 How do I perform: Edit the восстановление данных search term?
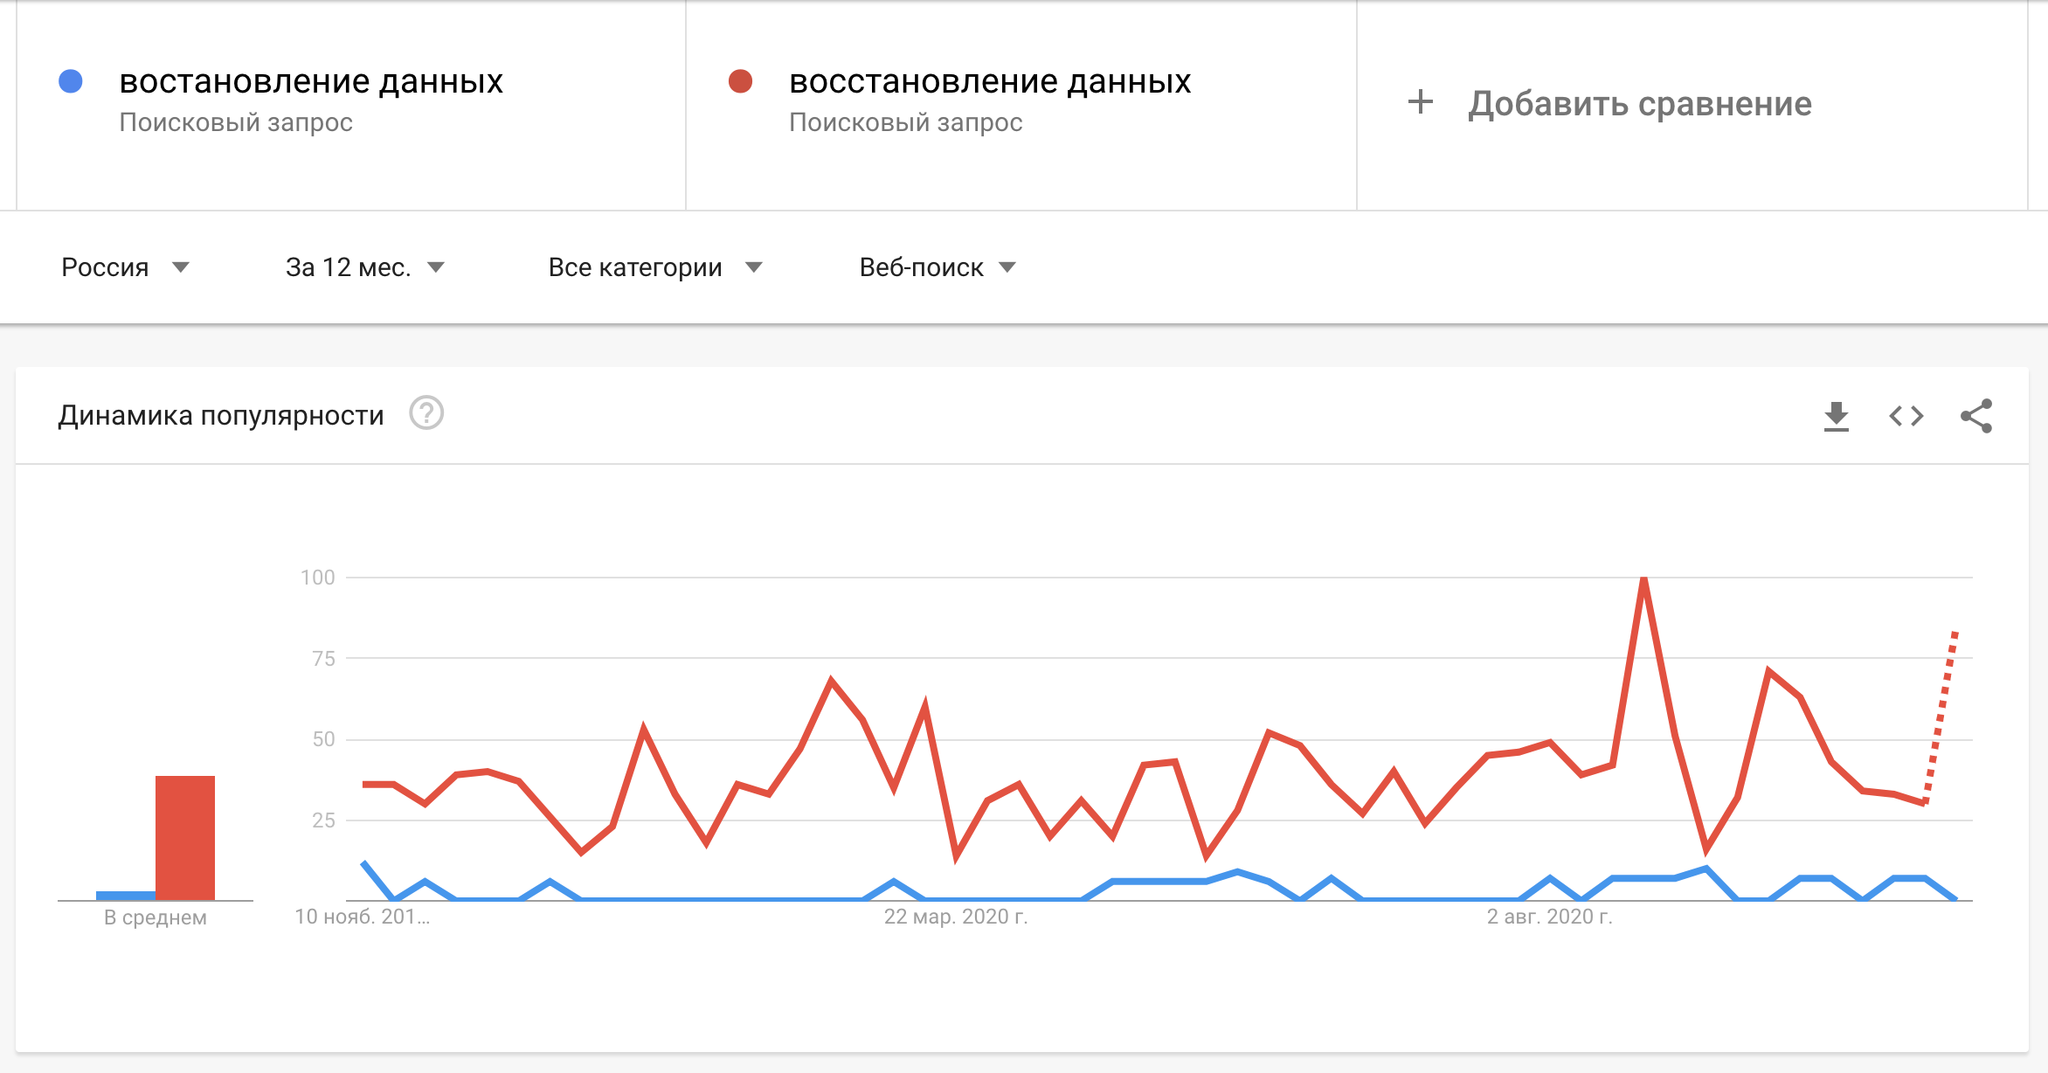pos(990,81)
